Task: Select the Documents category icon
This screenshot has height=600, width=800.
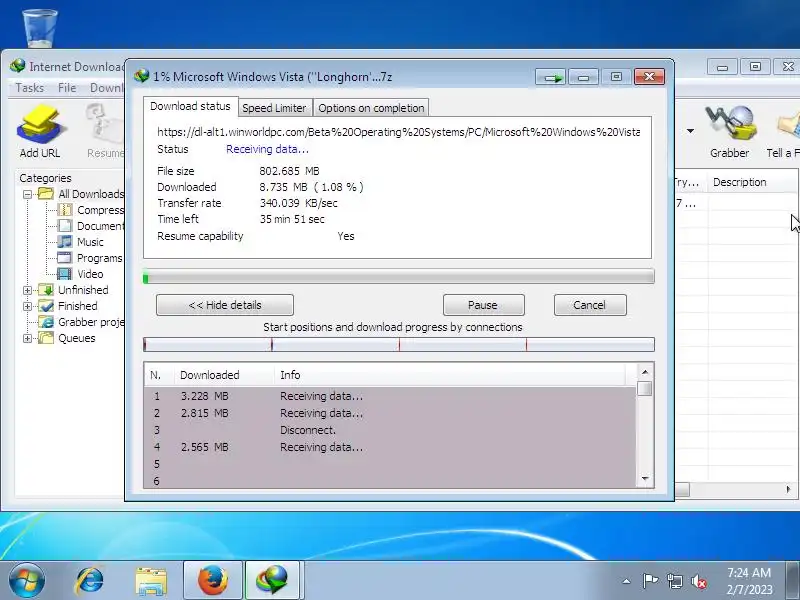Action: click(x=64, y=226)
